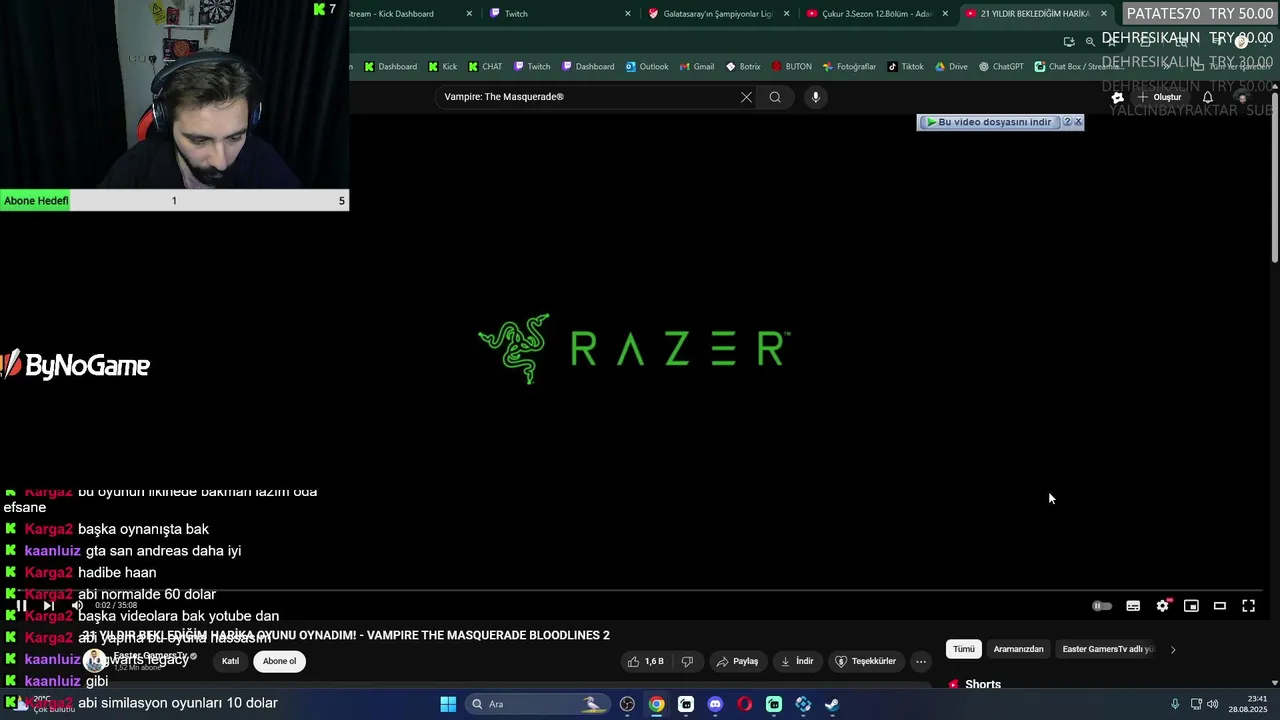Close the video download overlay bar

(x=1078, y=122)
